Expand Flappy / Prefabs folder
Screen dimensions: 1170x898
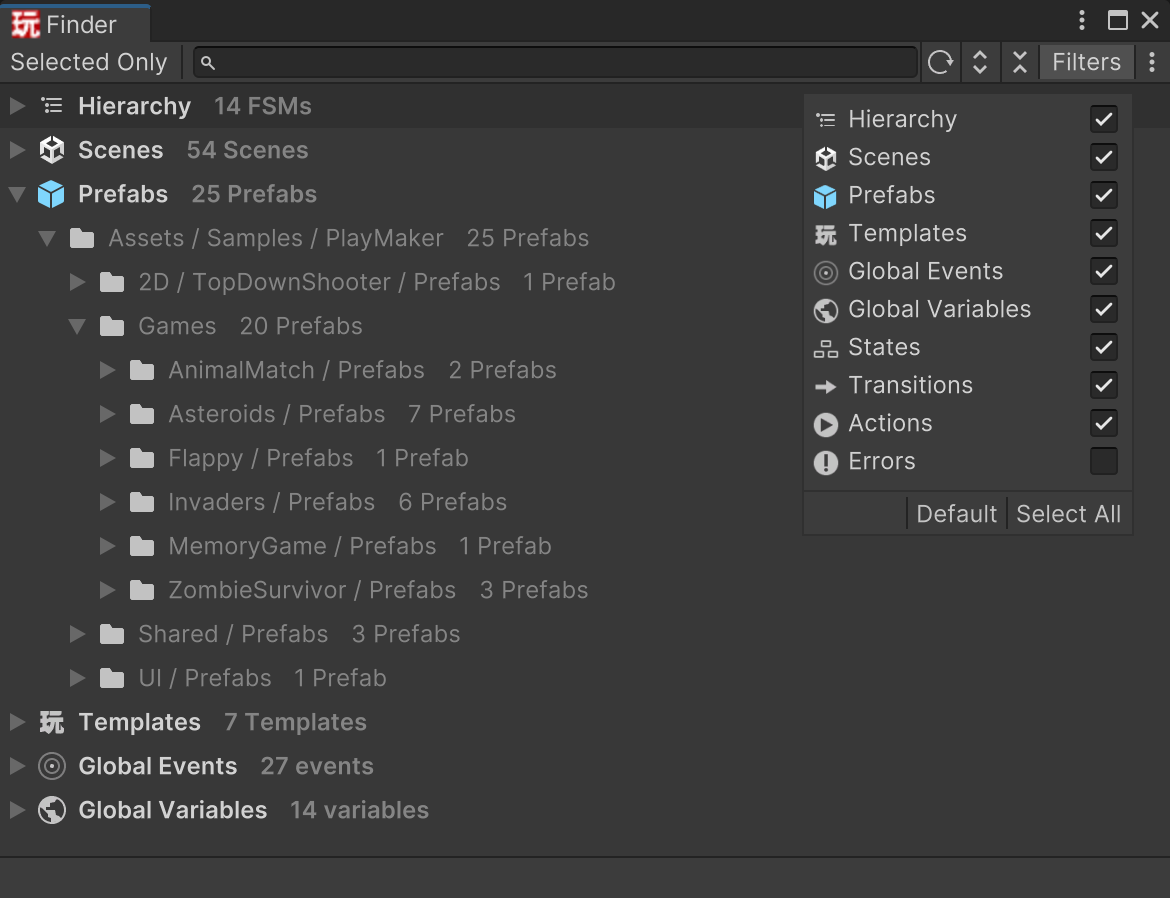click(x=107, y=458)
